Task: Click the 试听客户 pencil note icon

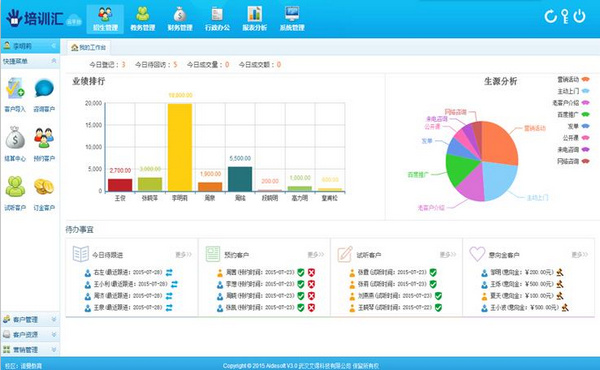Action: [345, 254]
